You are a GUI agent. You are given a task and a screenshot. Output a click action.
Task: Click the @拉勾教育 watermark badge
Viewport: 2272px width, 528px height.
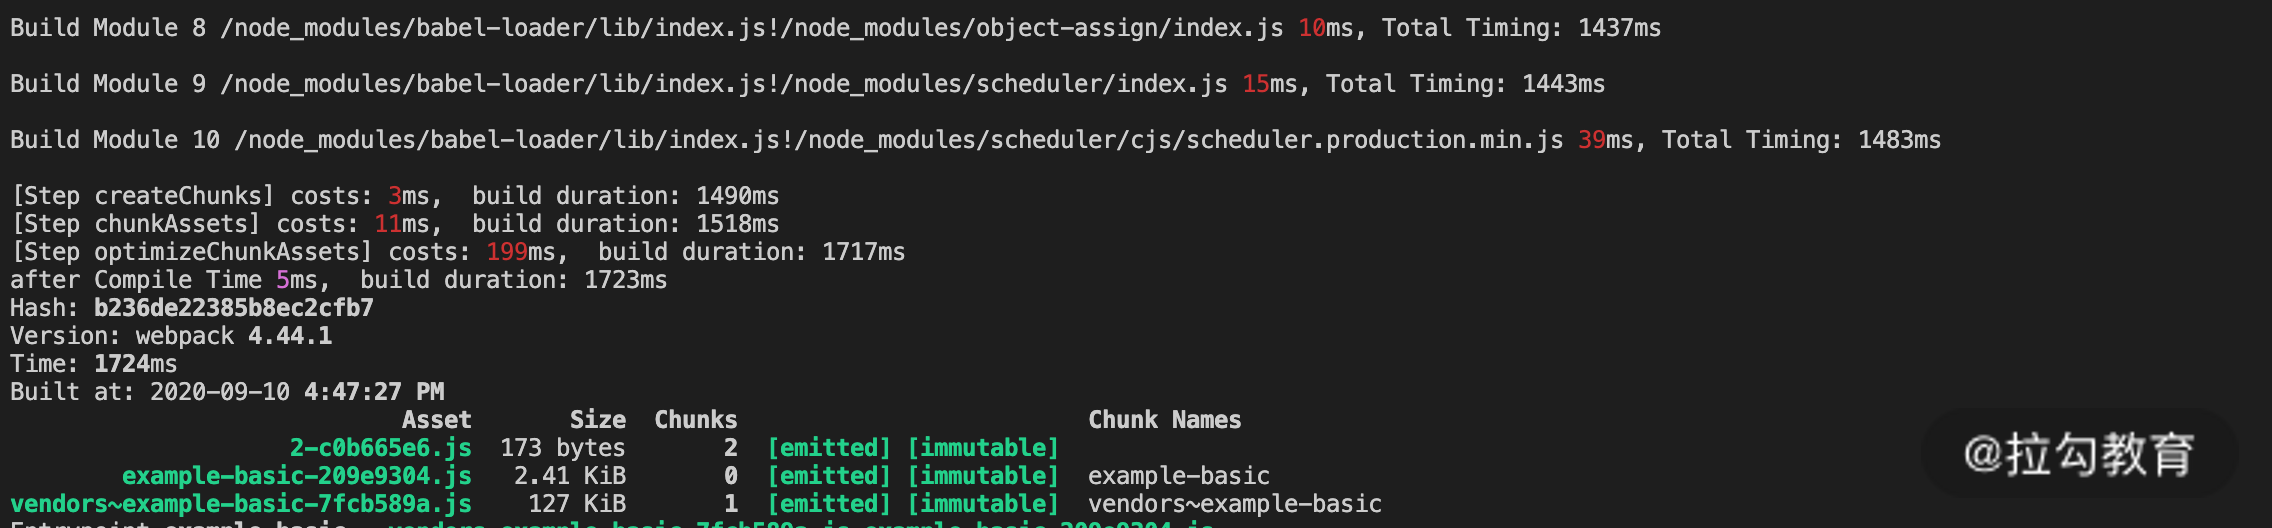pyautogui.click(x=2078, y=454)
